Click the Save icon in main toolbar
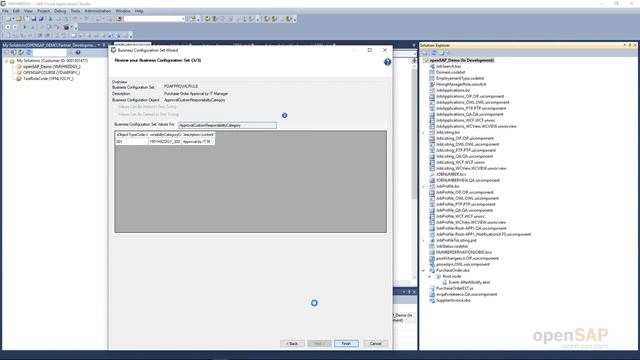640x360 pixels. click(x=34, y=19)
